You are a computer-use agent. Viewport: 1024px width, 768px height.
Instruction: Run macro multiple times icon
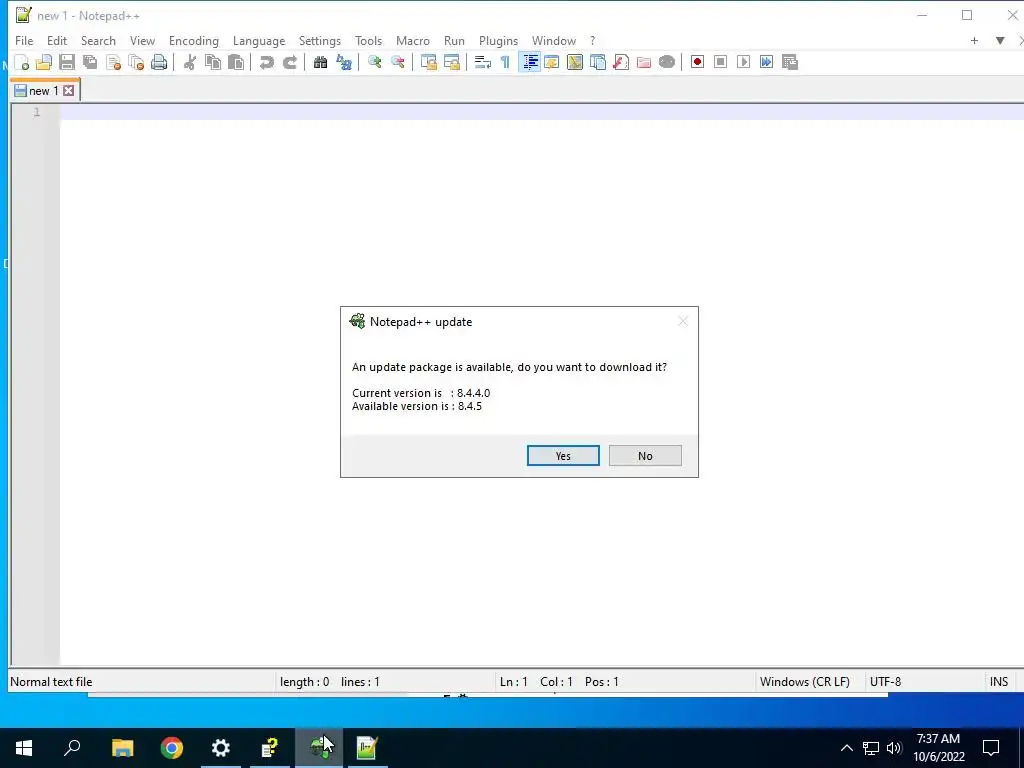[766, 63]
